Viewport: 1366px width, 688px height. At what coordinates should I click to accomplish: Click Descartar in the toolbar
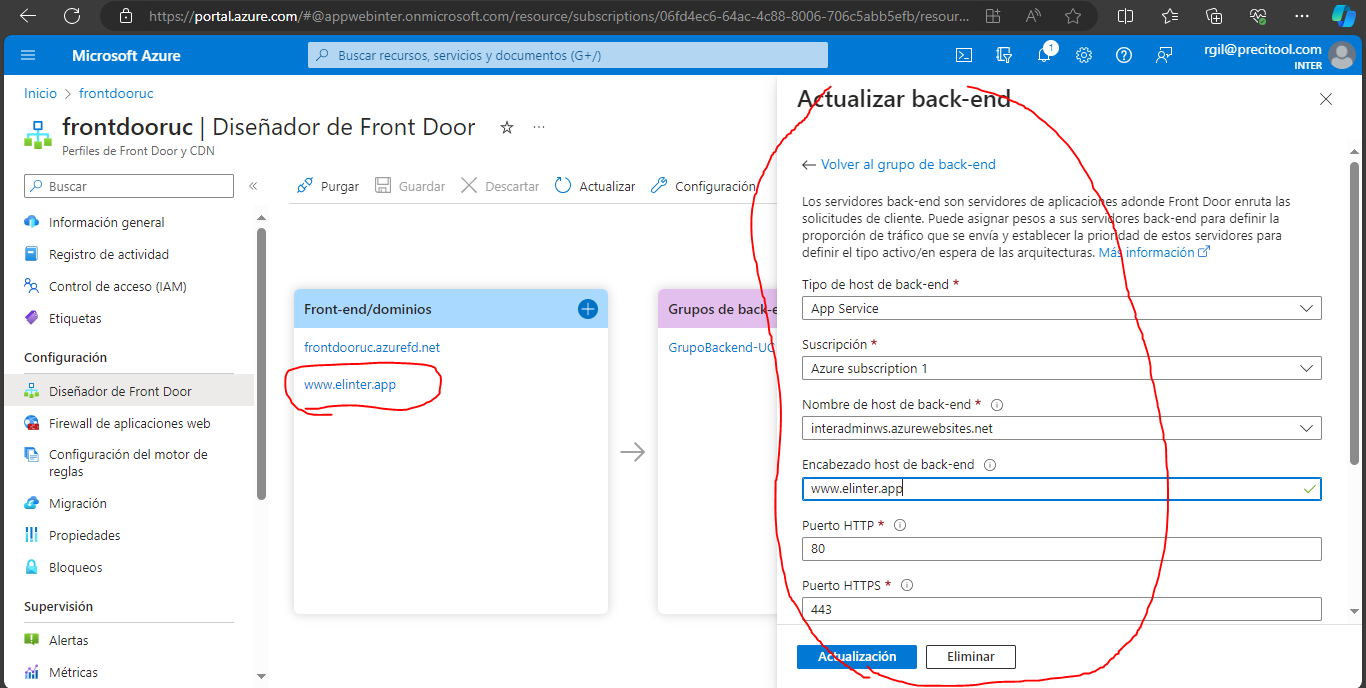click(500, 186)
